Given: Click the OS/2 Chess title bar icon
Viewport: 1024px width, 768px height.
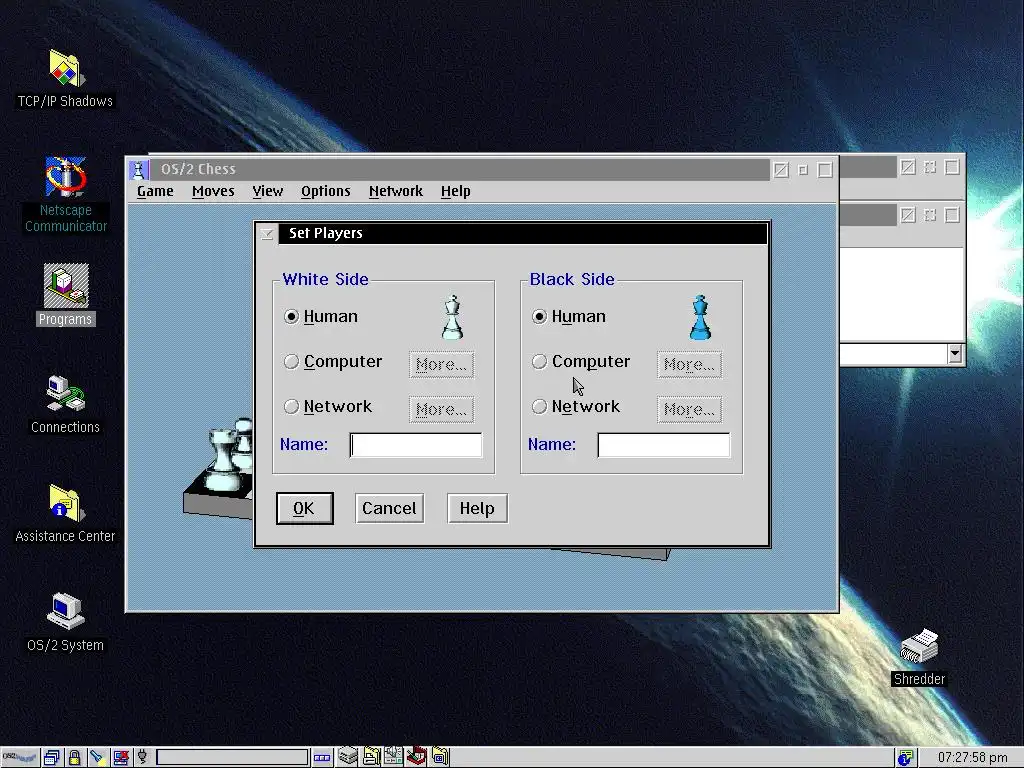Looking at the screenshot, I should [138, 170].
